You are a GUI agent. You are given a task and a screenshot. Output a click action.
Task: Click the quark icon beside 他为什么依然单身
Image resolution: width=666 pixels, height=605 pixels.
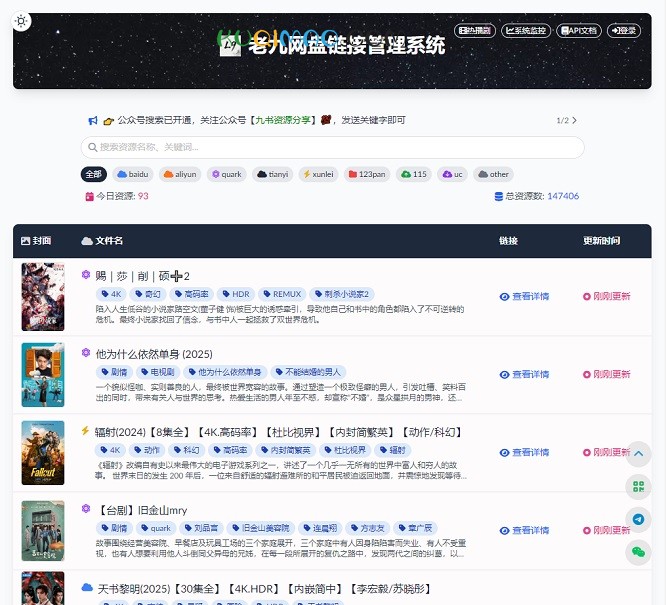pos(86,353)
